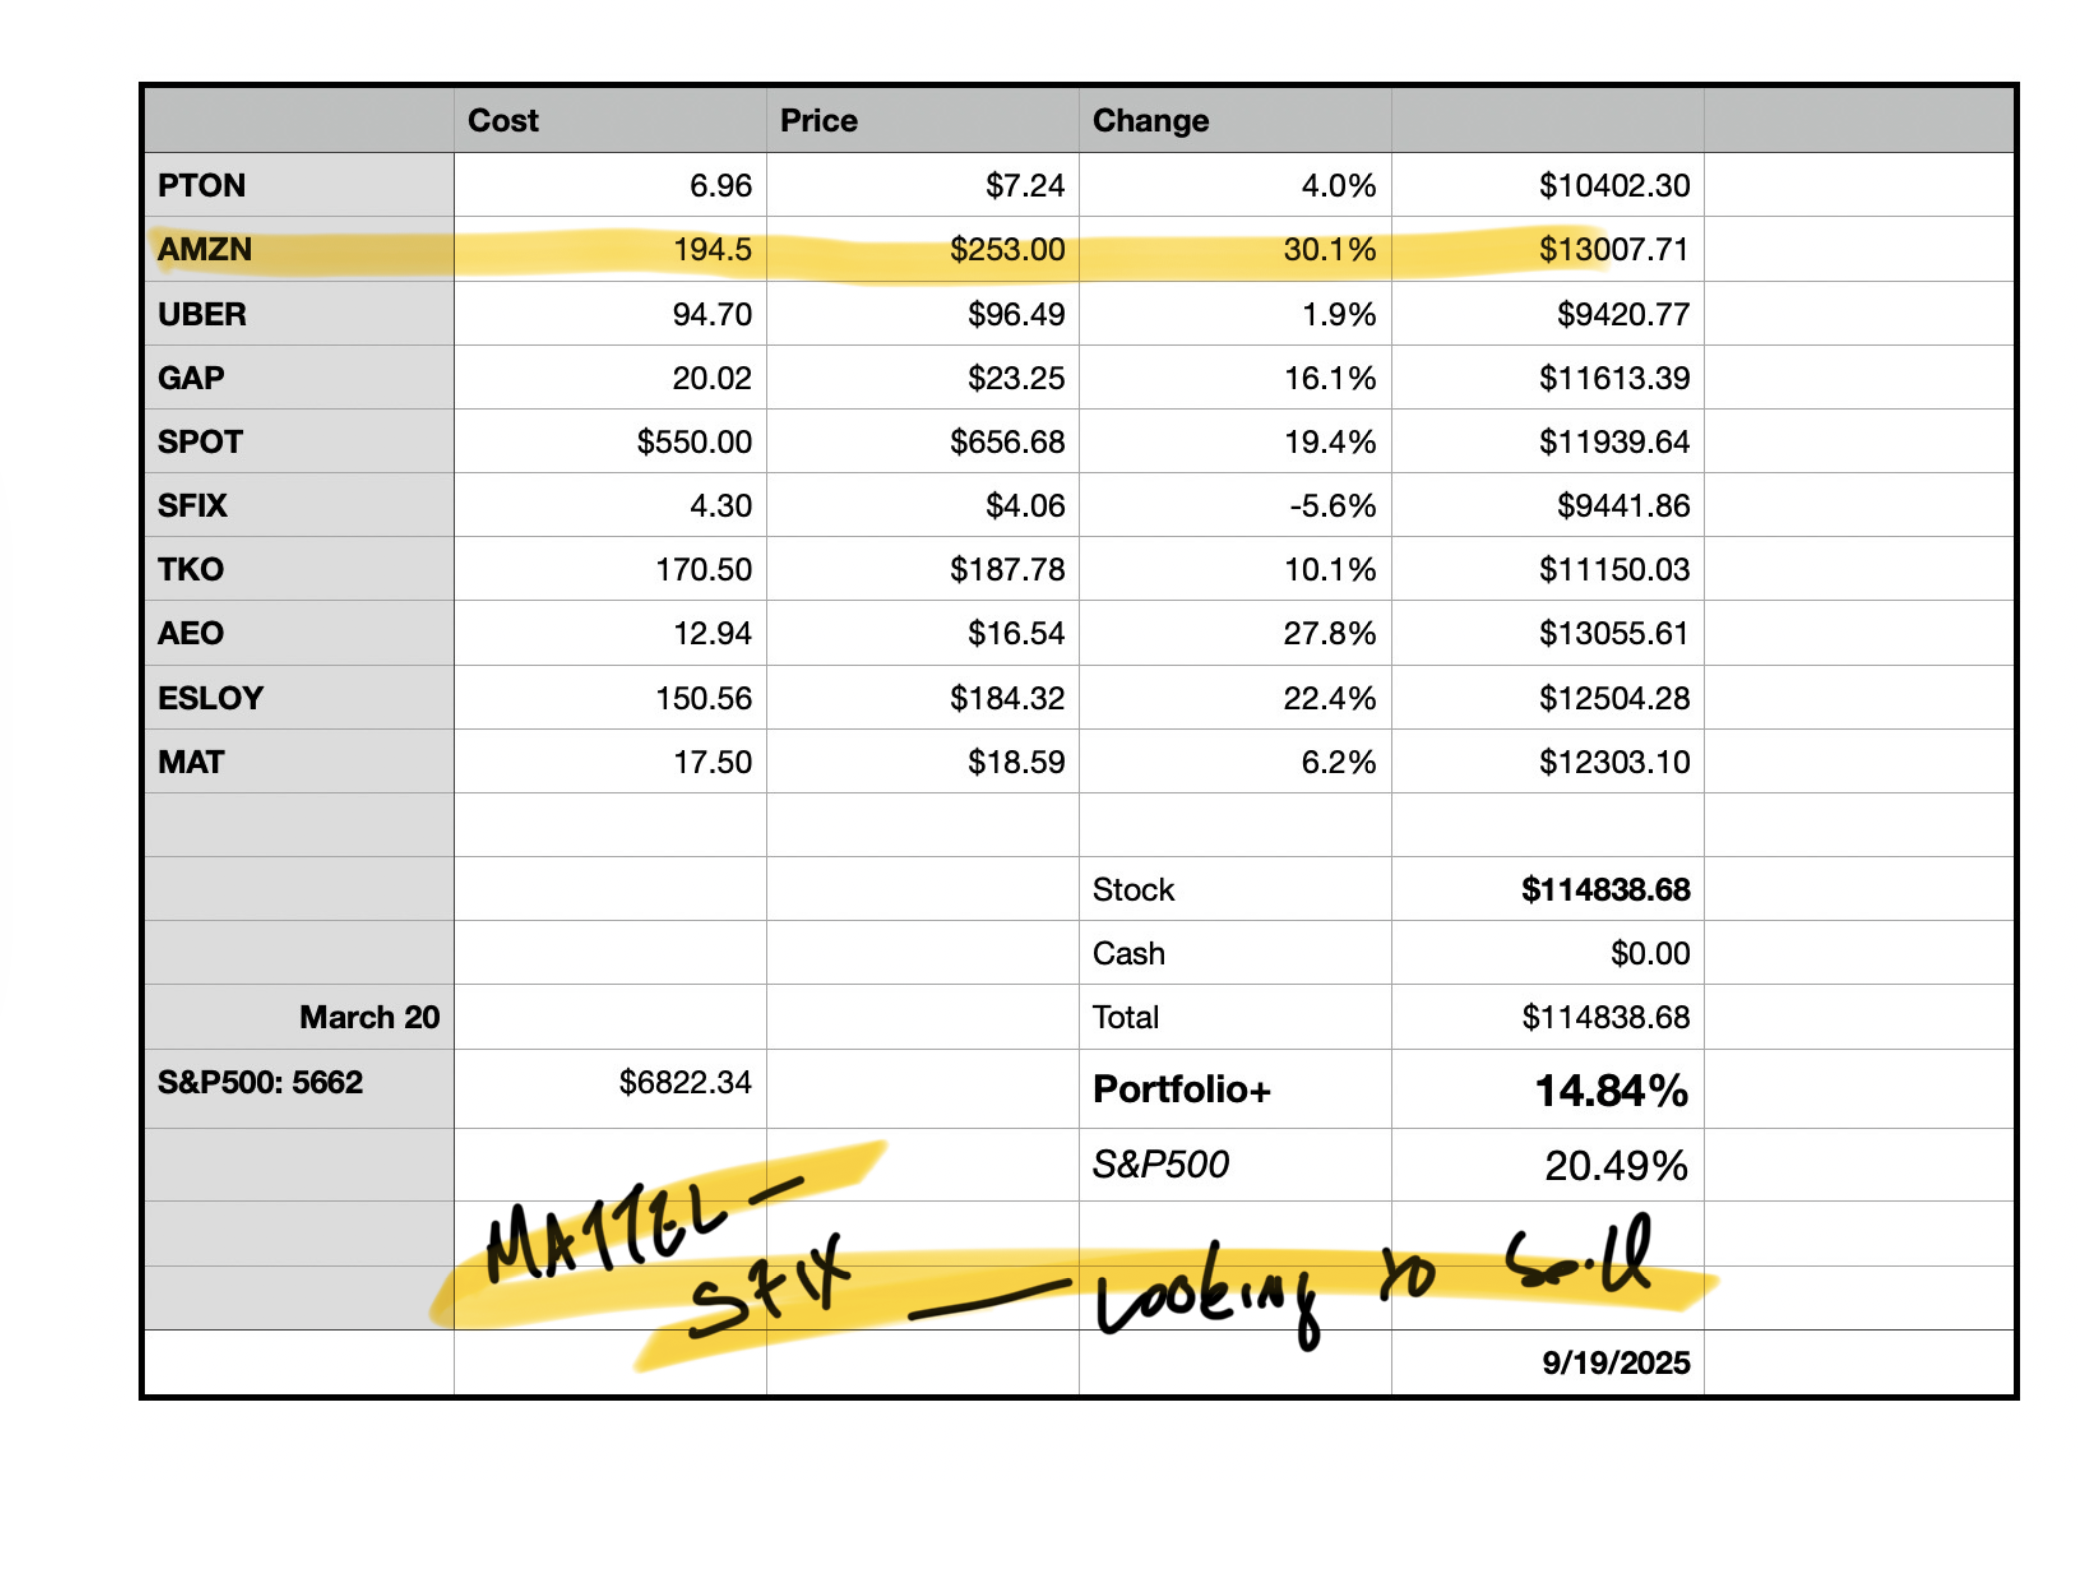2078x1577 pixels.
Task: Select the PTON ticker cell
Action: [x=201, y=185]
